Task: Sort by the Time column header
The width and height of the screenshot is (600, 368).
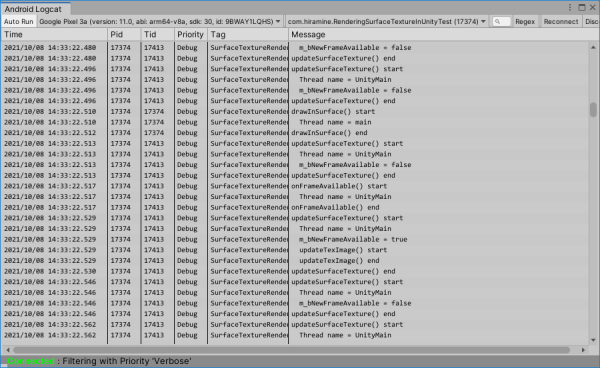Action: click(54, 34)
